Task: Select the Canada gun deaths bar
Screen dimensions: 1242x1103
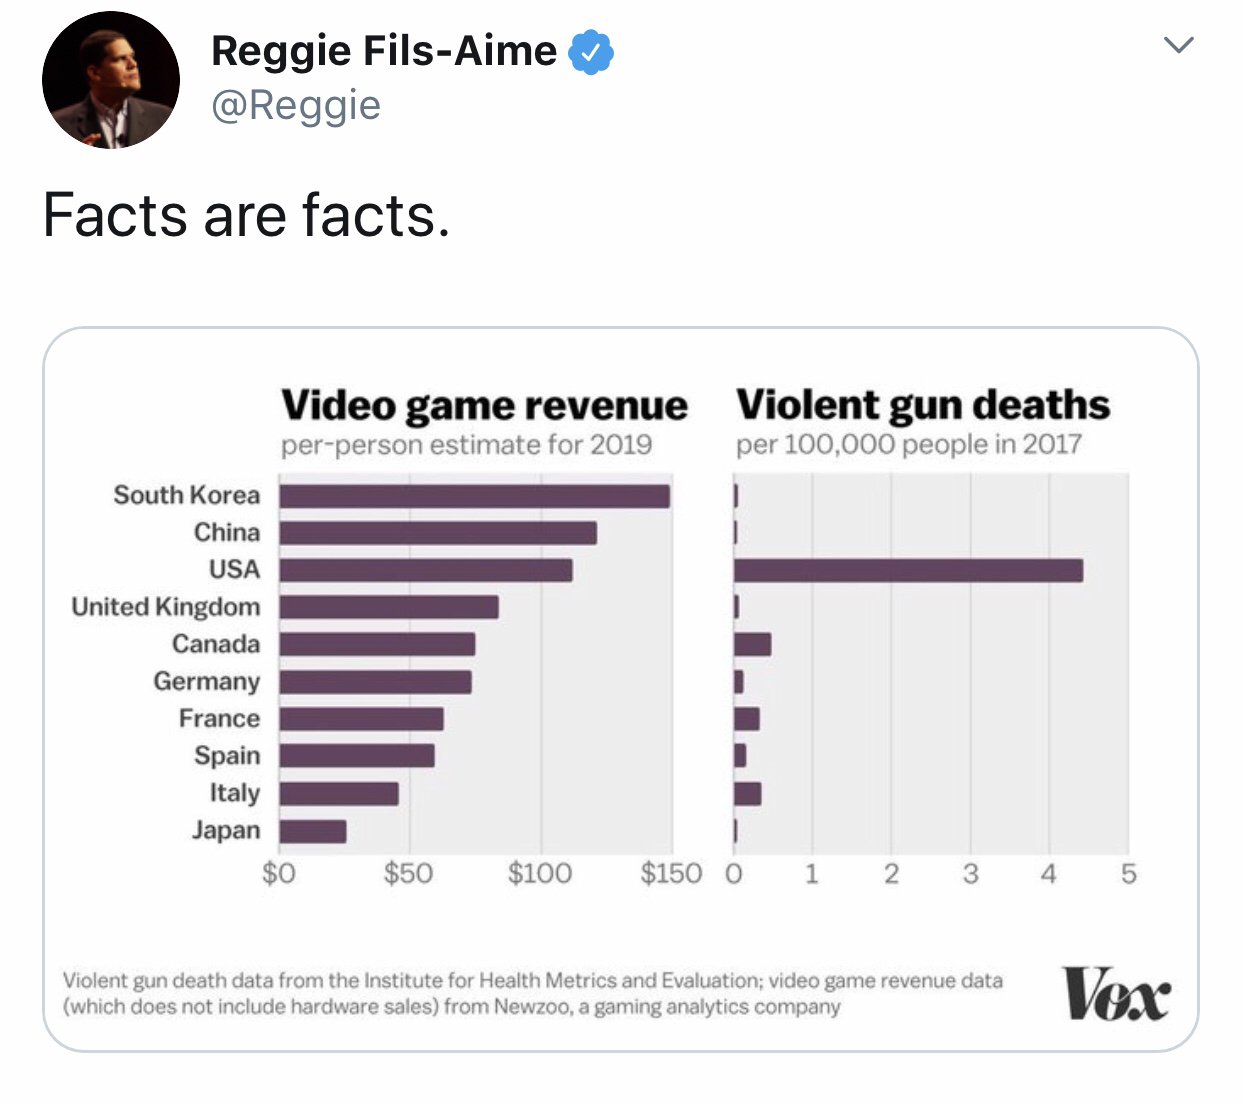Action: [752, 644]
